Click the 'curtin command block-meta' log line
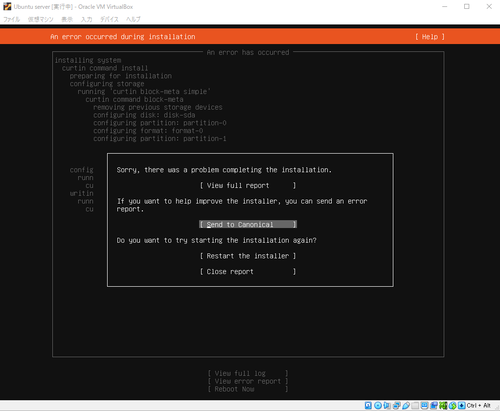 pos(134,99)
